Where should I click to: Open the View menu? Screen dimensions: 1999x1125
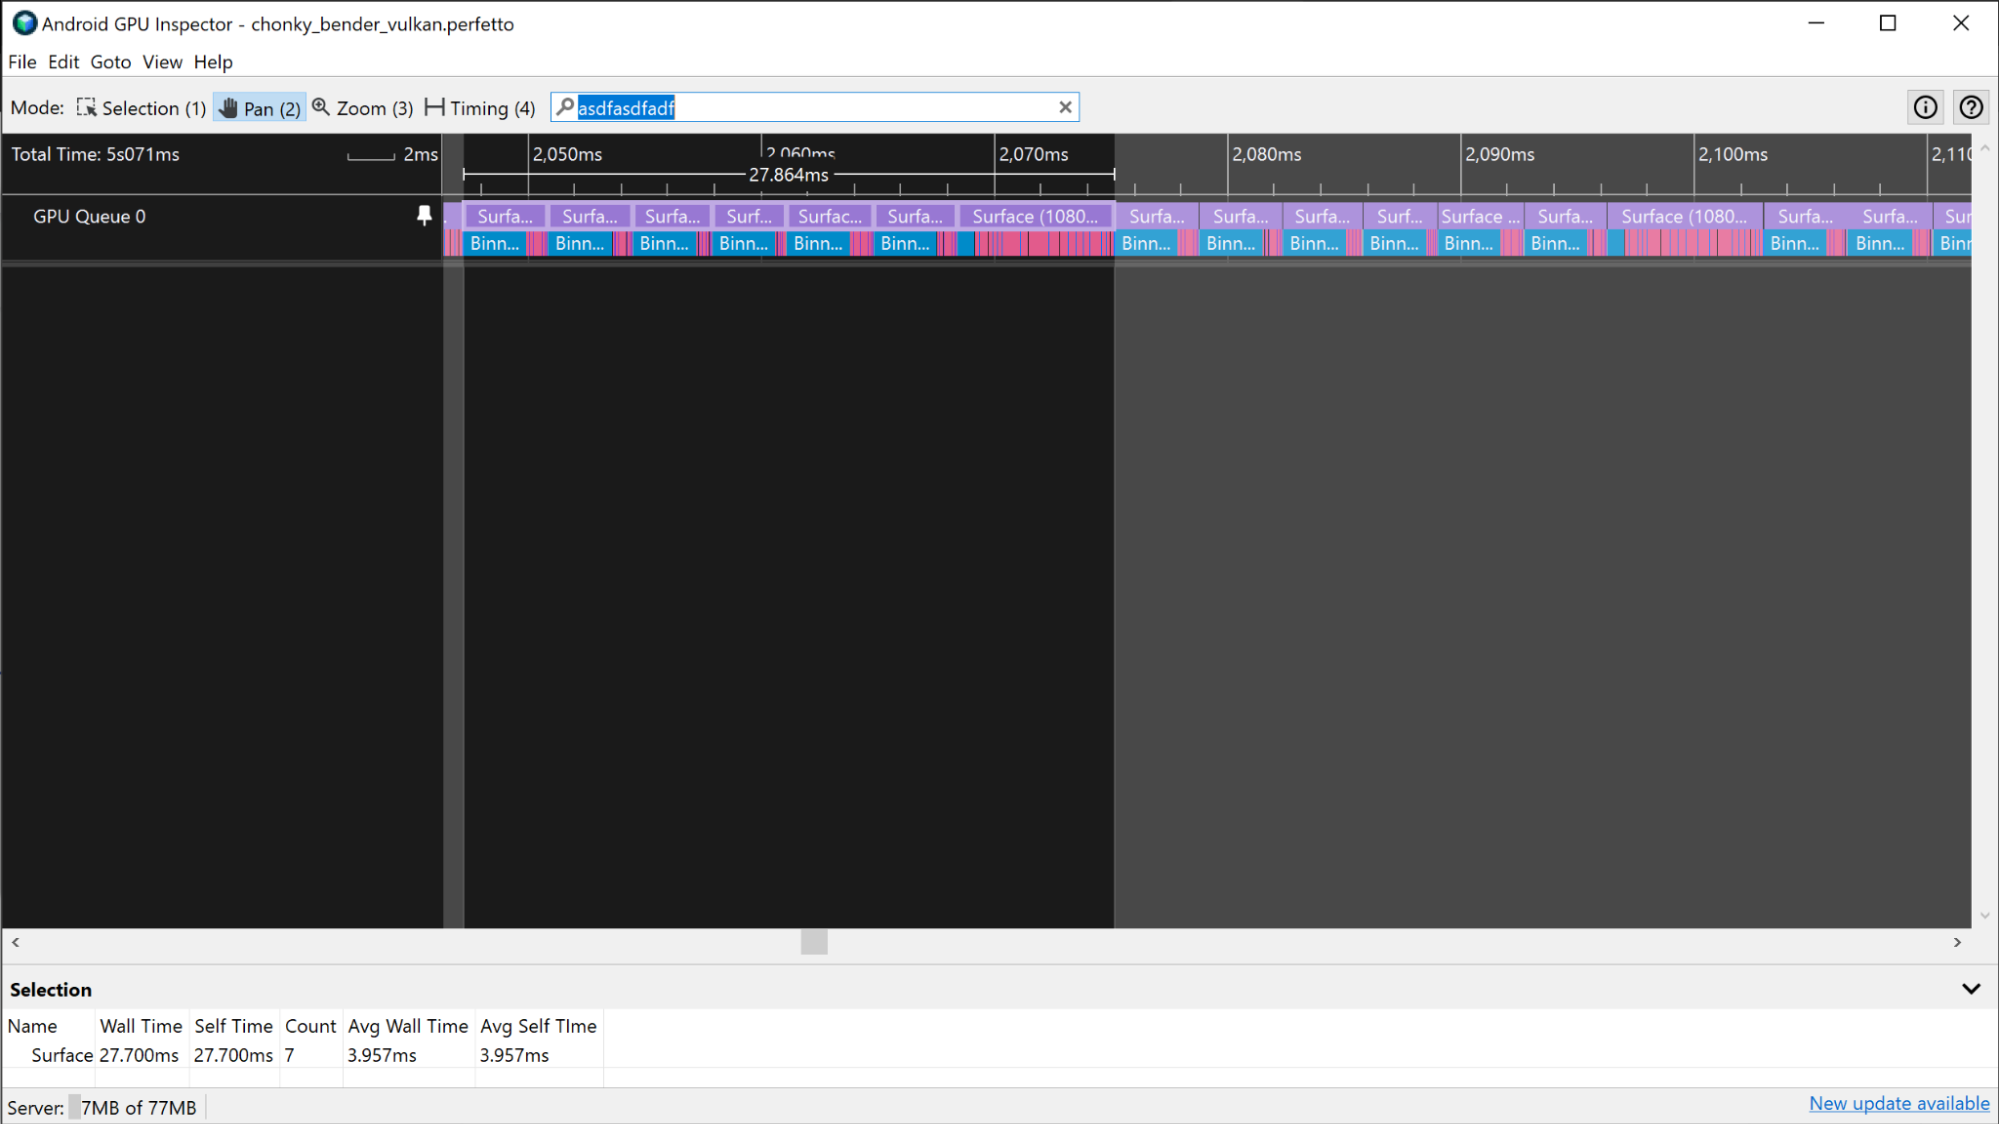click(161, 61)
